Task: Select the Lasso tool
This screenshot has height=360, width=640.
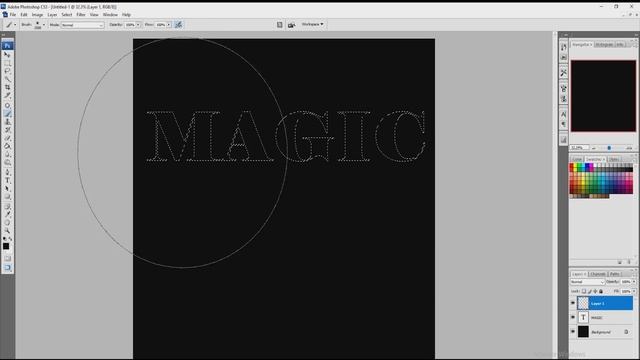Action: (7, 71)
